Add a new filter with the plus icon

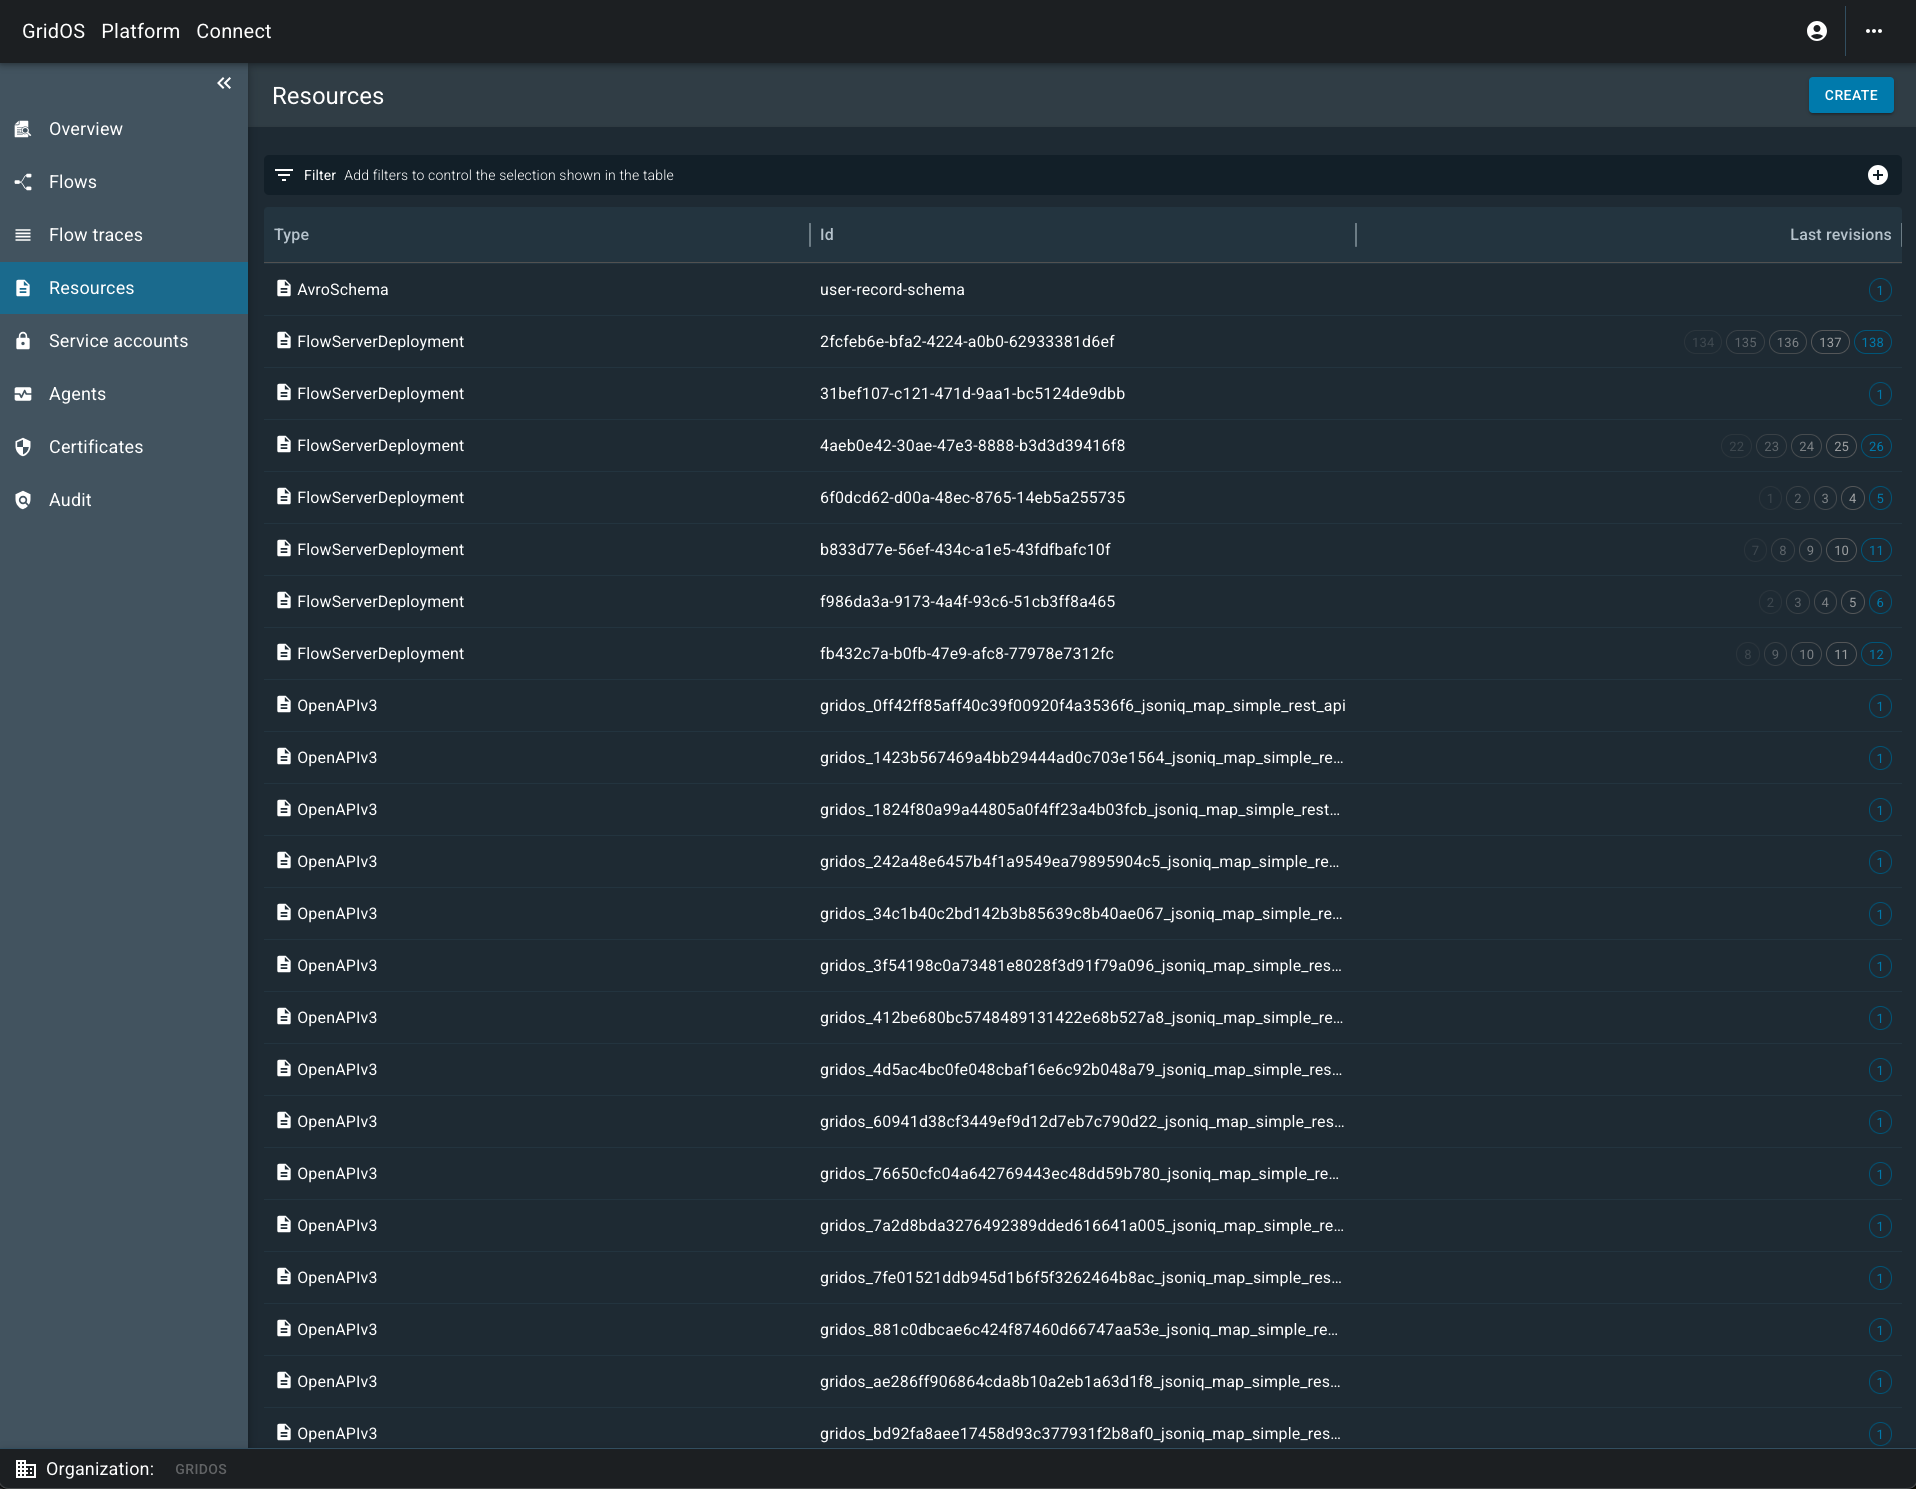(1878, 174)
